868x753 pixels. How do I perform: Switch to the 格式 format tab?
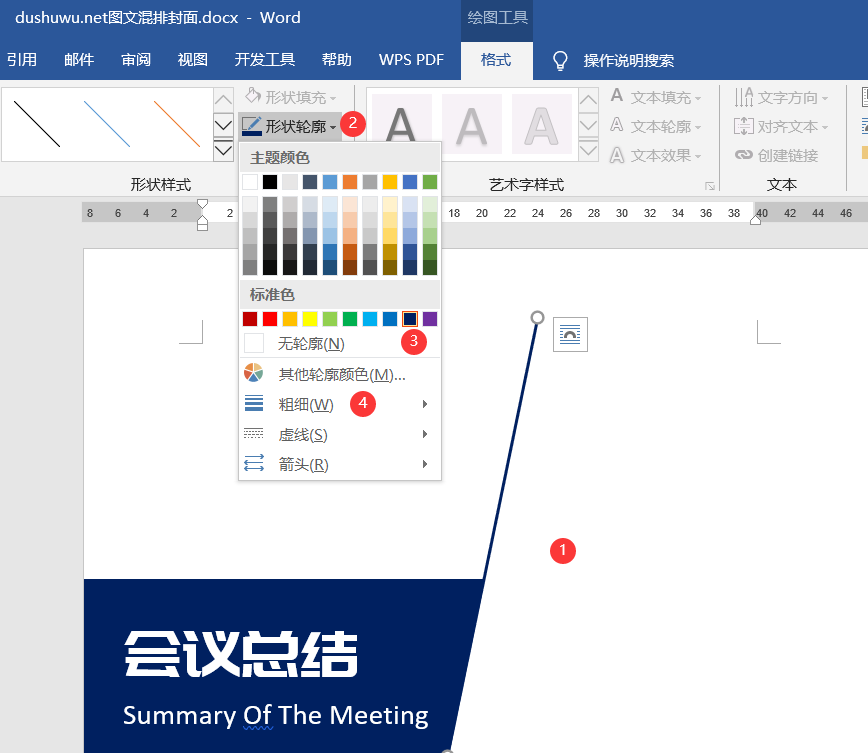click(x=496, y=60)
